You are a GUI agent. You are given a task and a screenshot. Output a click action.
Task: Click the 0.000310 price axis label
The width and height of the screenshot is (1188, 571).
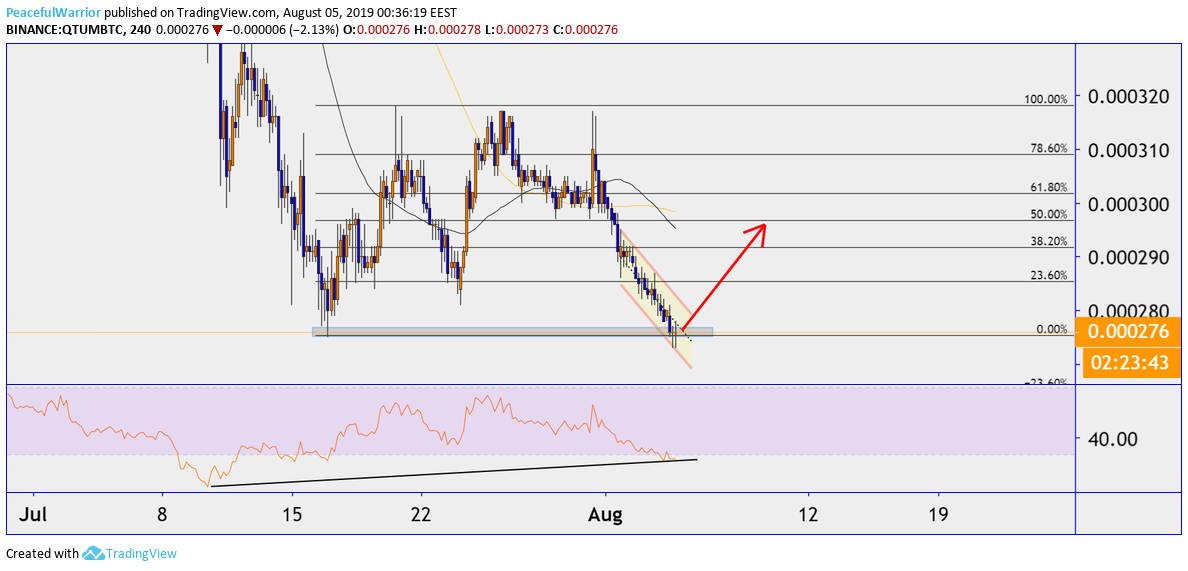(1129, 150)
